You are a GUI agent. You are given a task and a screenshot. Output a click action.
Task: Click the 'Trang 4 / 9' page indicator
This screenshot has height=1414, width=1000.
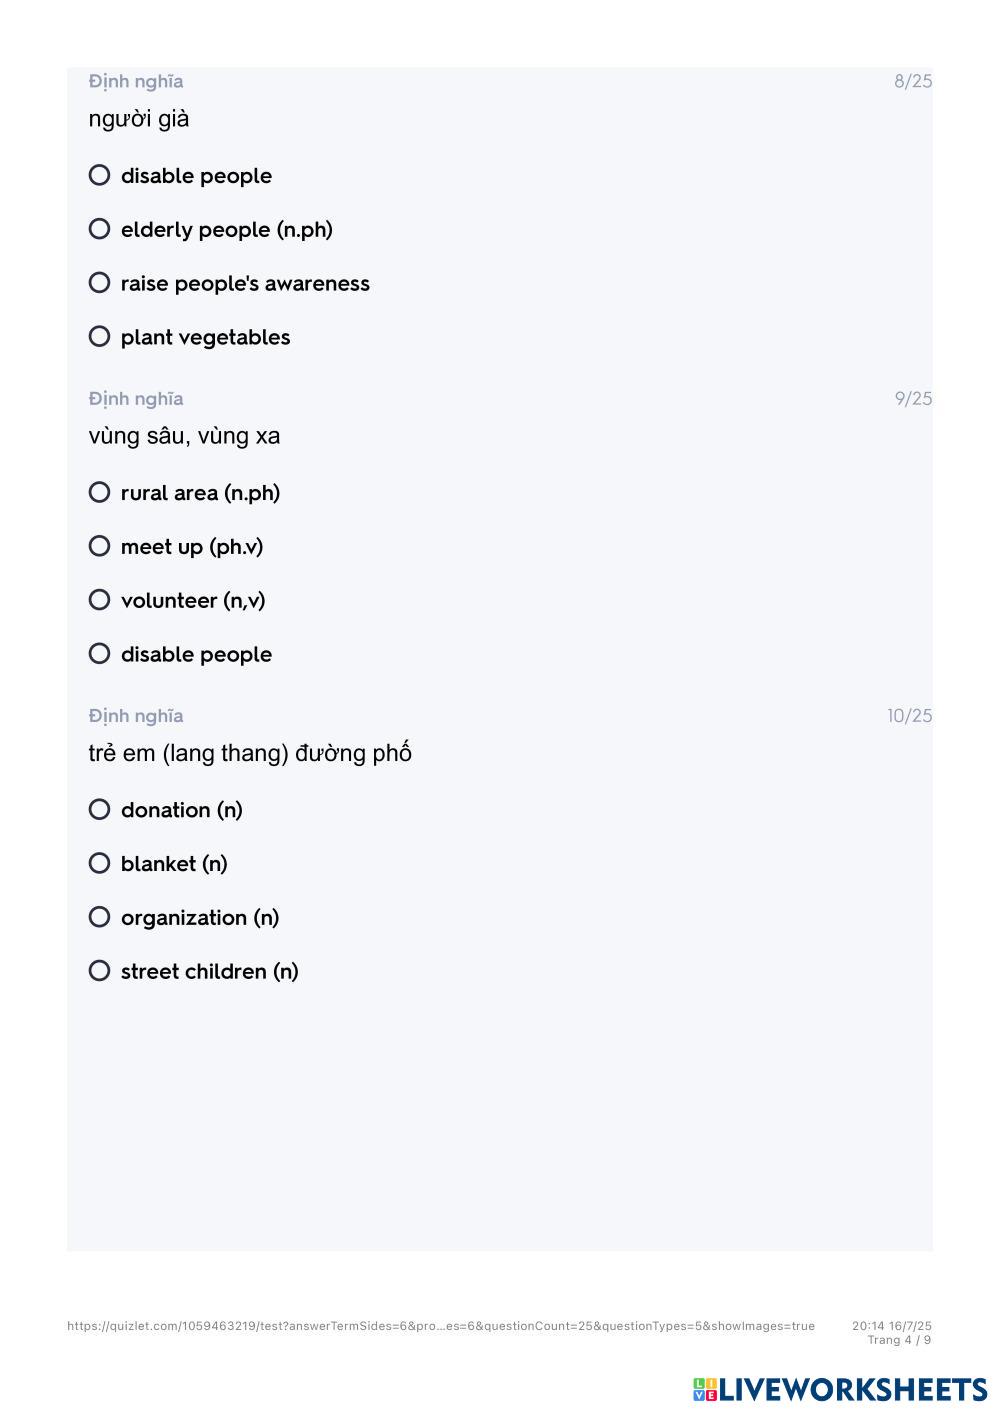tap(899, 1340)
